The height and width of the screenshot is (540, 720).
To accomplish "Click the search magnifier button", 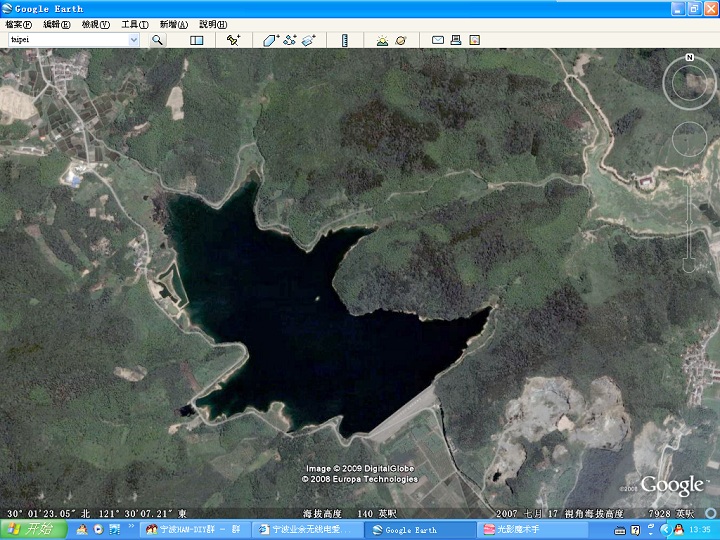I will pyautogui.click(x=157, y=40).
